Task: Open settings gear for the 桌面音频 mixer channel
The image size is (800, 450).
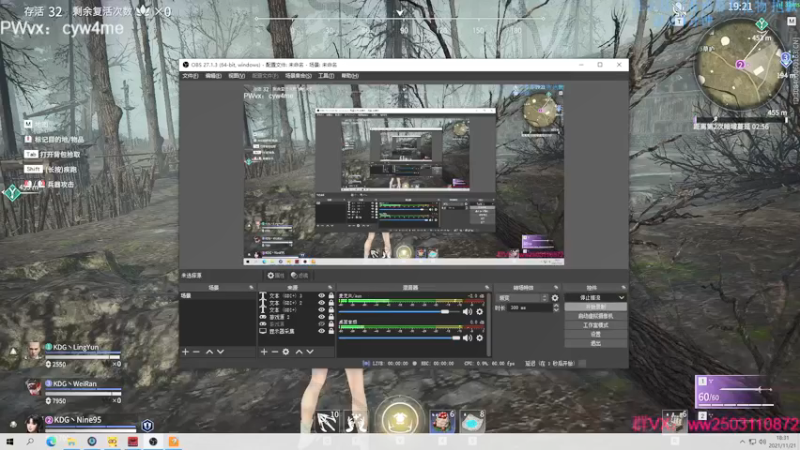Action: (x=480, y=338)
